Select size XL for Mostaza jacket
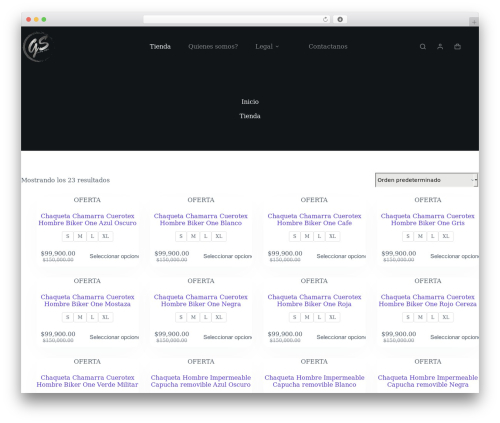500x423 pixels. pyautogui.click(x=106, y=317)
